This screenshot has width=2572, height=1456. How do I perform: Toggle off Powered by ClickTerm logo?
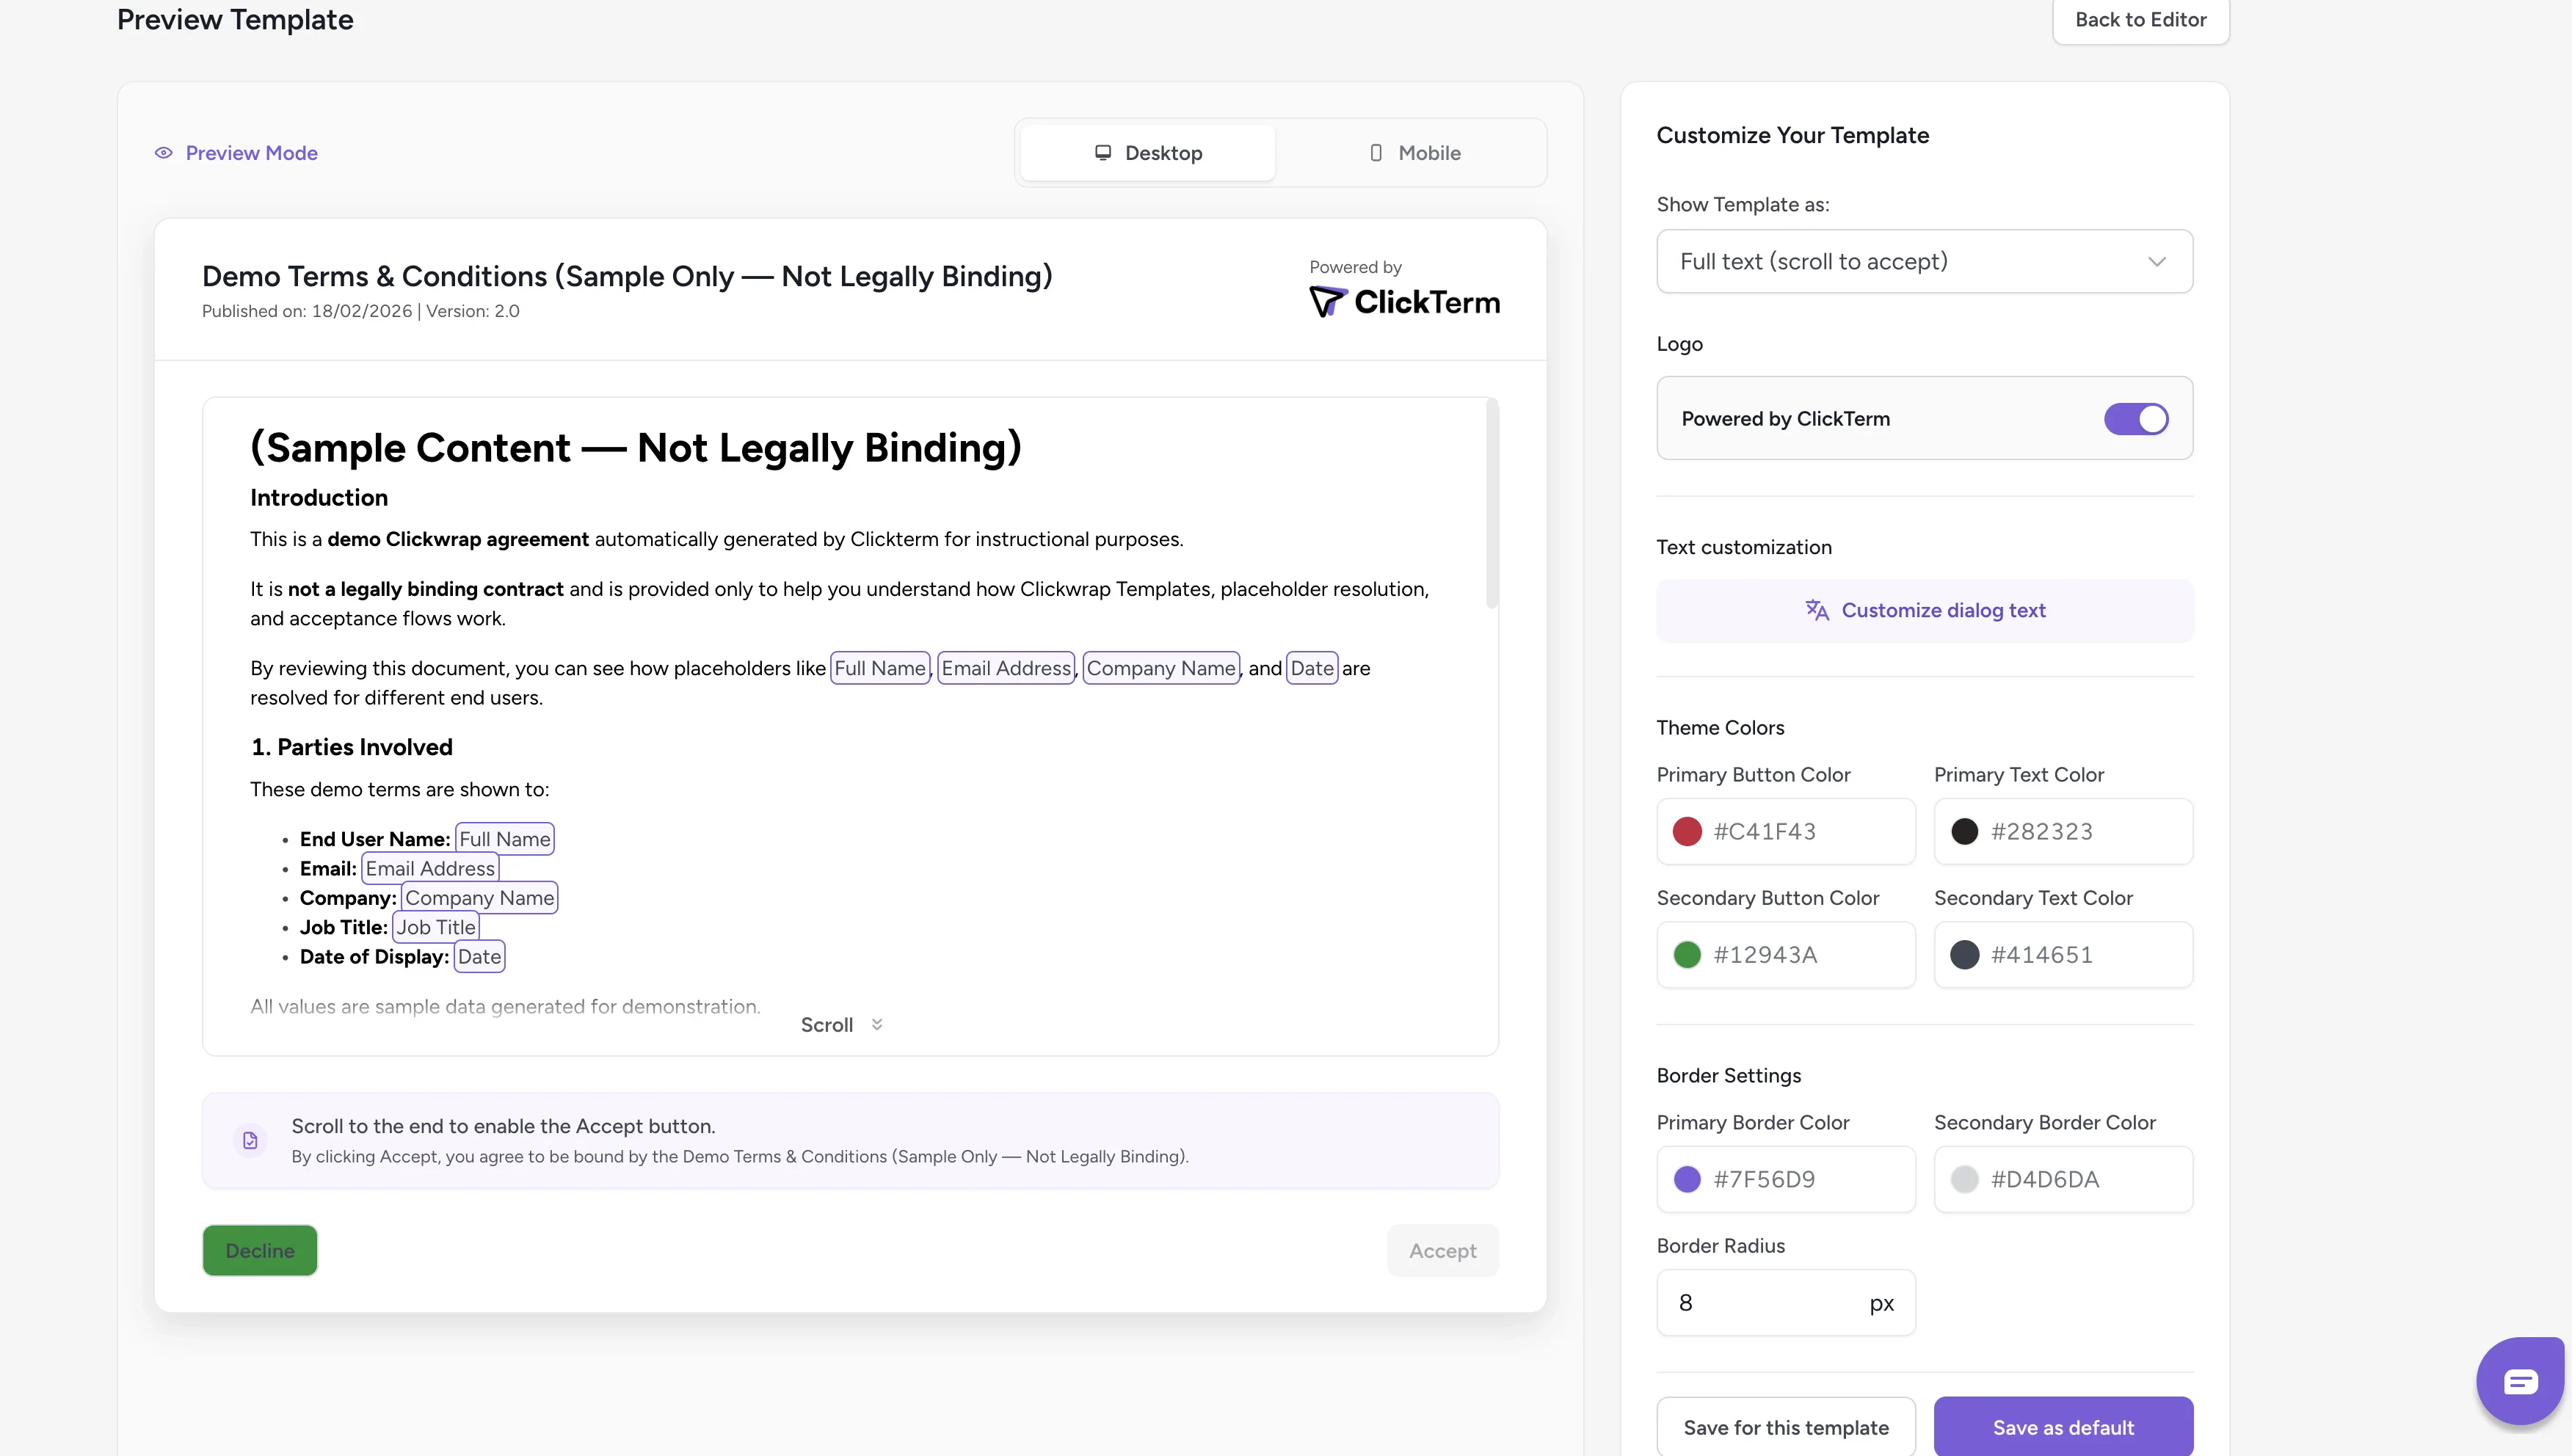click(x=2135, y=419)
